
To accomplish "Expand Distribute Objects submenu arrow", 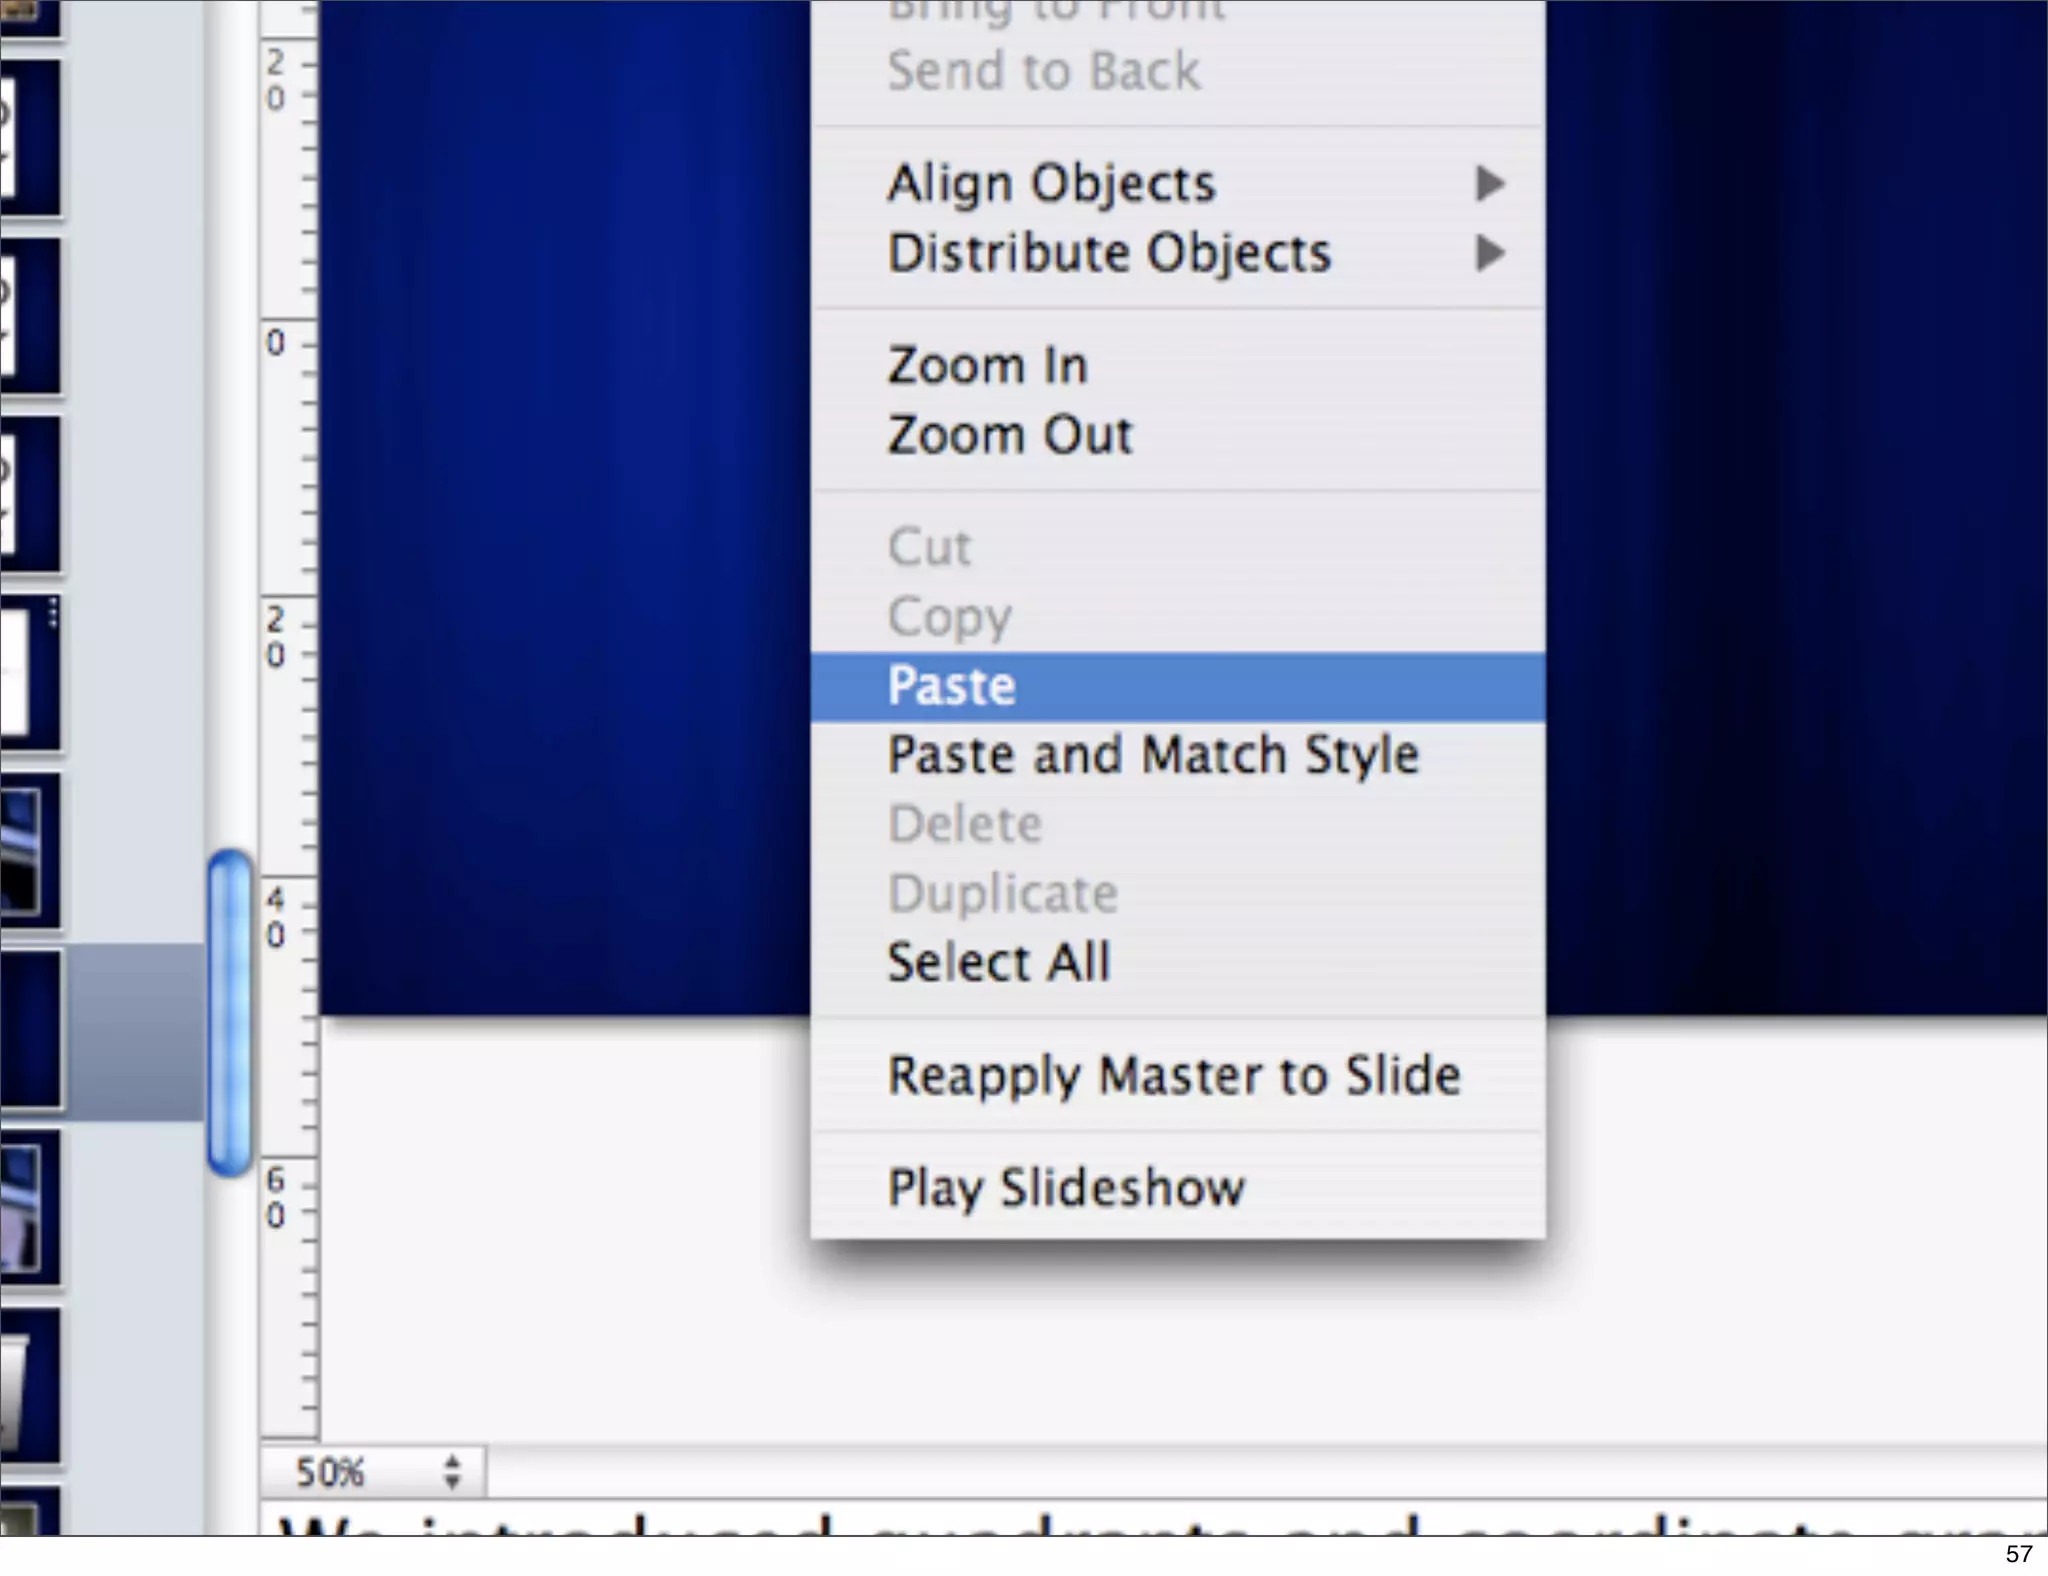I will (1489, 254).
